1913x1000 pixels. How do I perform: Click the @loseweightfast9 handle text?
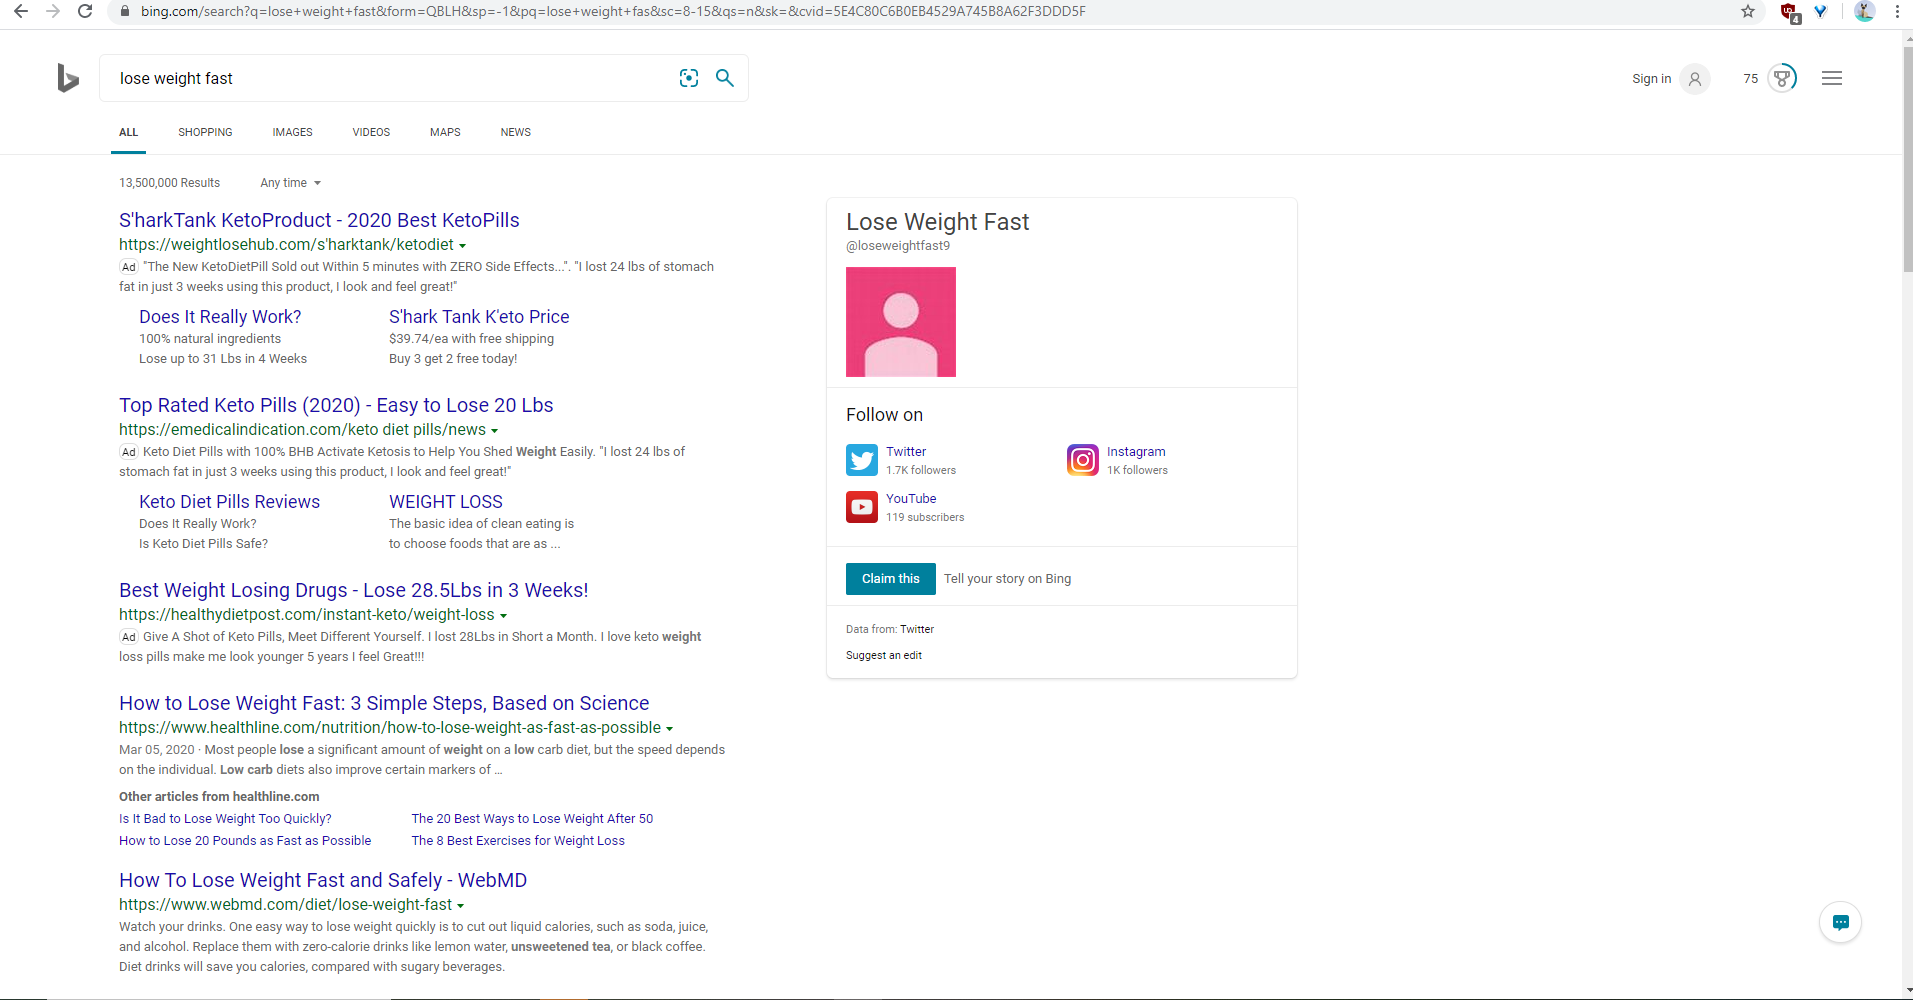pyautogui.click(x=898, y=246)
